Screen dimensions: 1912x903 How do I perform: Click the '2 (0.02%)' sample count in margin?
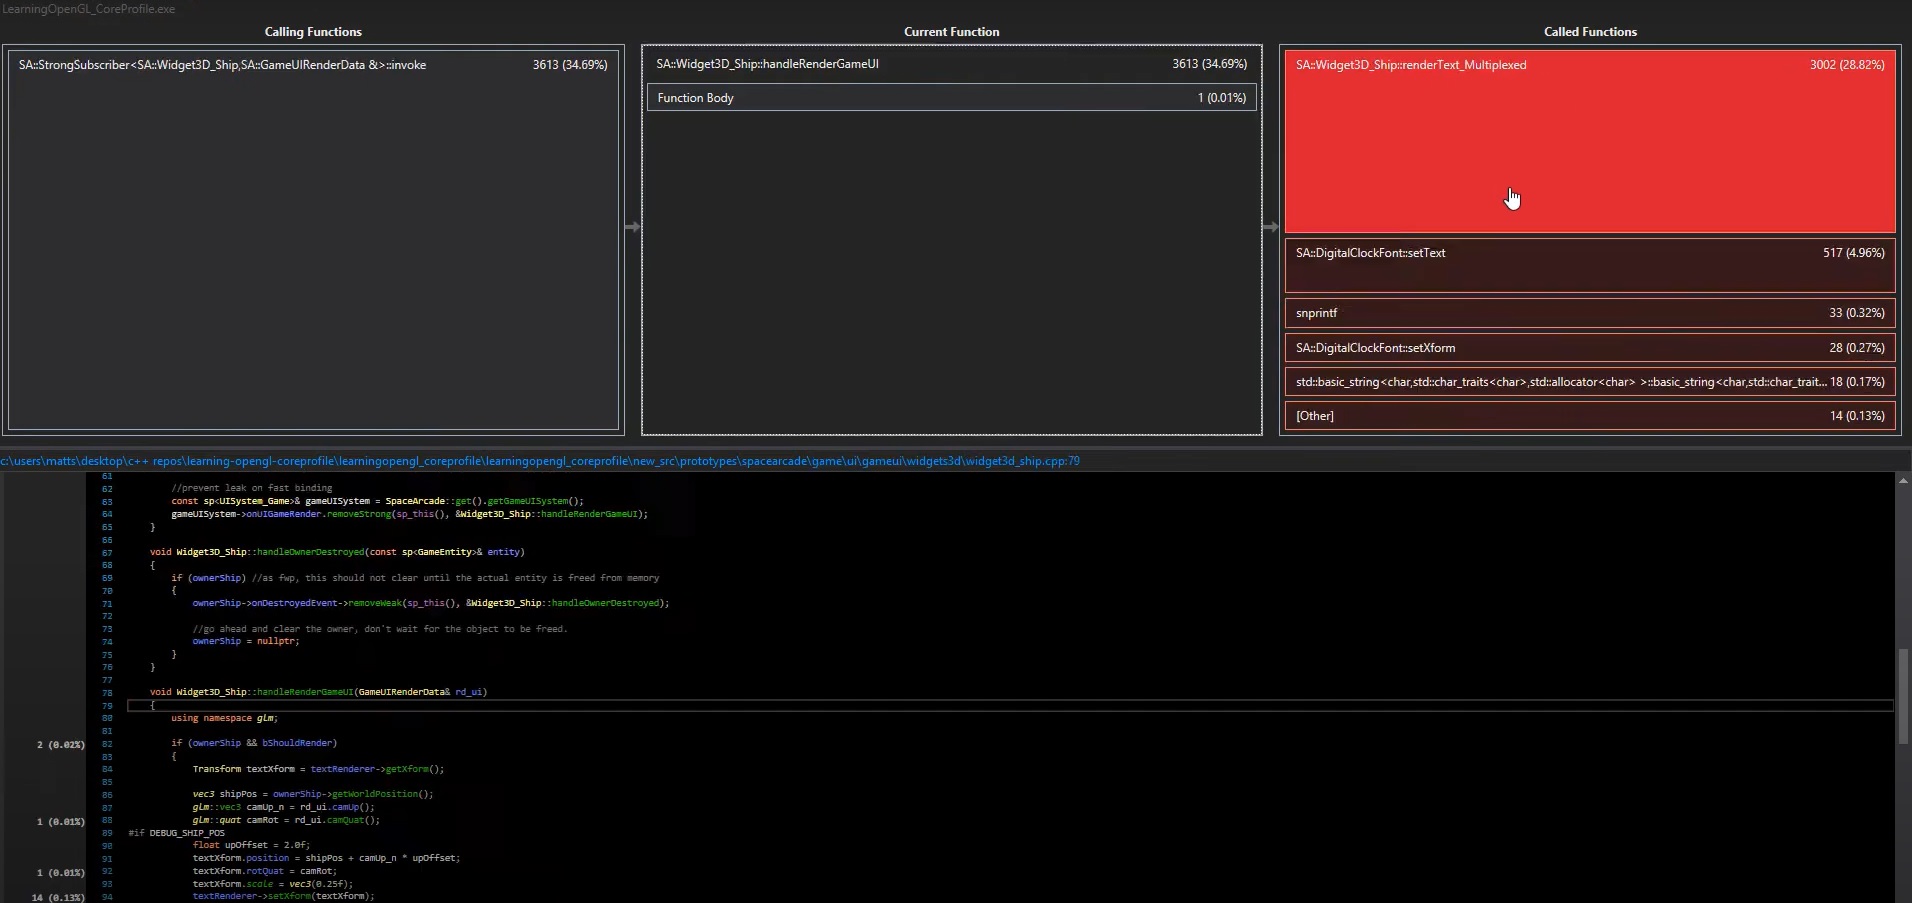pyautogui.click(x=61, y=744)
